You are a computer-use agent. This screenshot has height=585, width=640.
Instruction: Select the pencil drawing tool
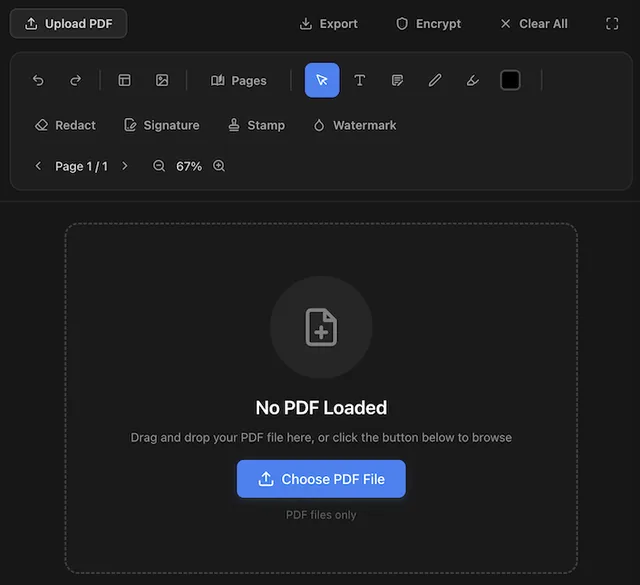[x=435, y=80]
